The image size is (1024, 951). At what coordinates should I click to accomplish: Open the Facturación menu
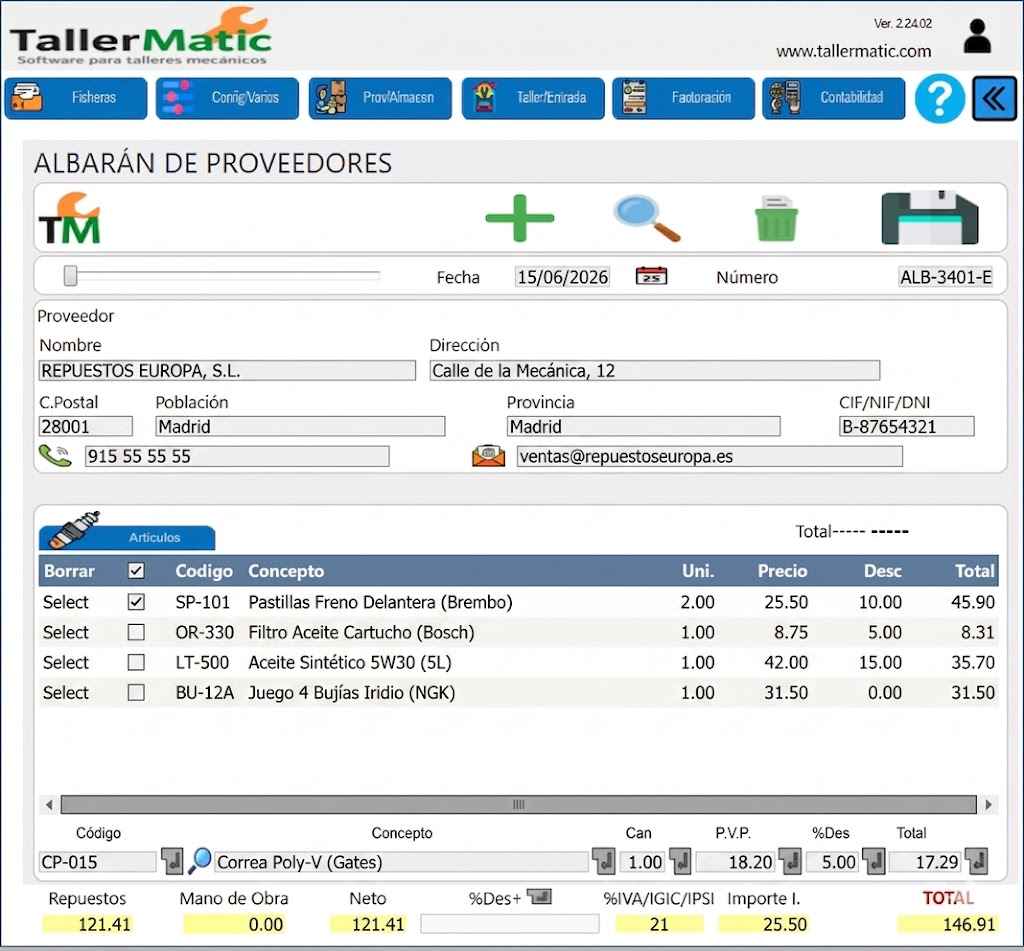point(683,98)
